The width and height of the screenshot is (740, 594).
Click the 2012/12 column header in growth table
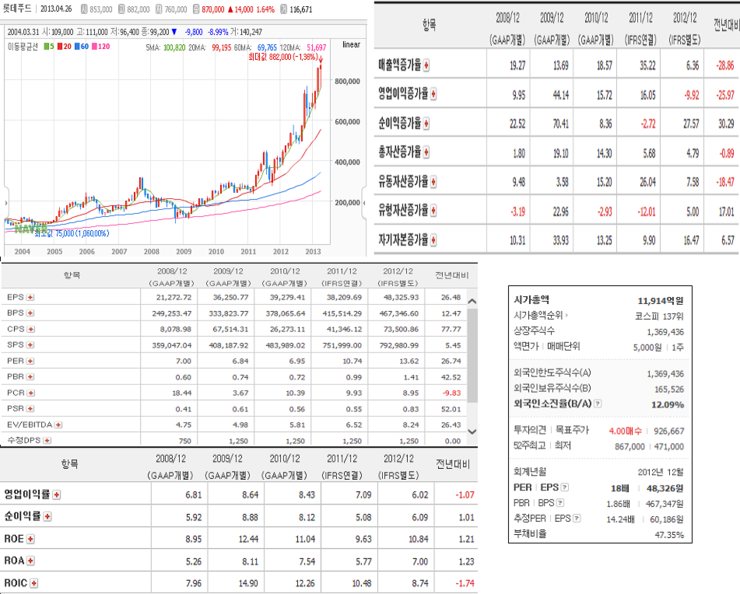click(x=685, y=28)
